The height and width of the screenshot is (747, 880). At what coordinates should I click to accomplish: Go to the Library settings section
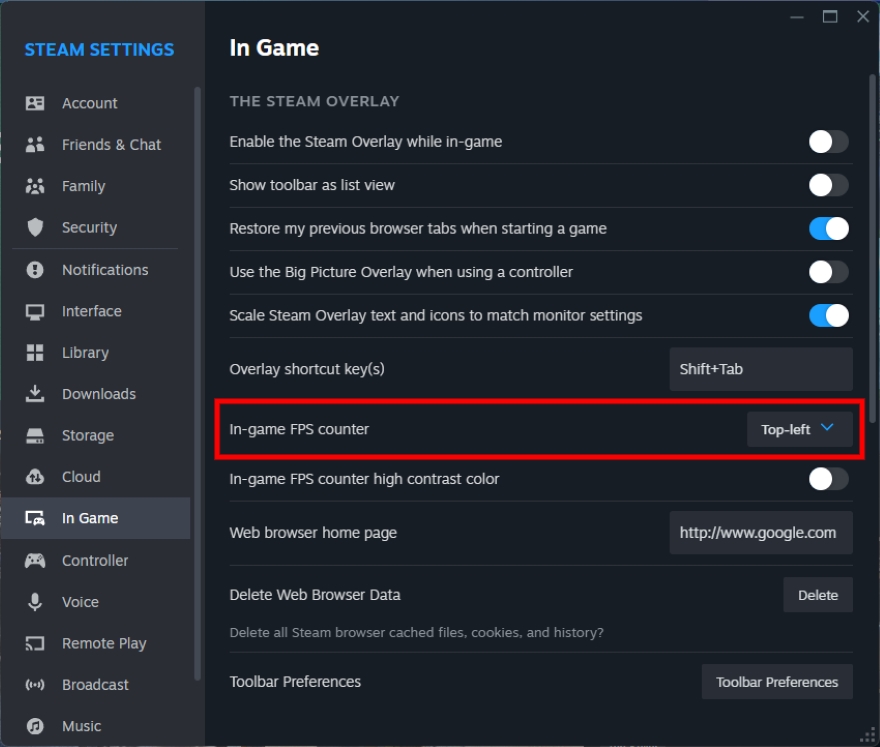coord(85,353)
